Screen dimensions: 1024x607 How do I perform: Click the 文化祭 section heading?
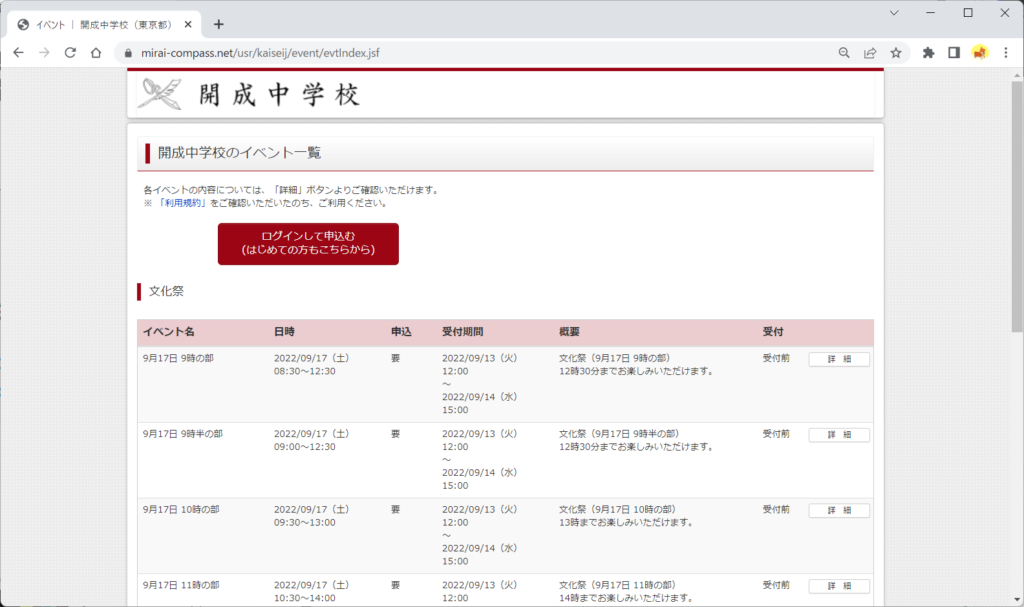(x=166, y=291)
